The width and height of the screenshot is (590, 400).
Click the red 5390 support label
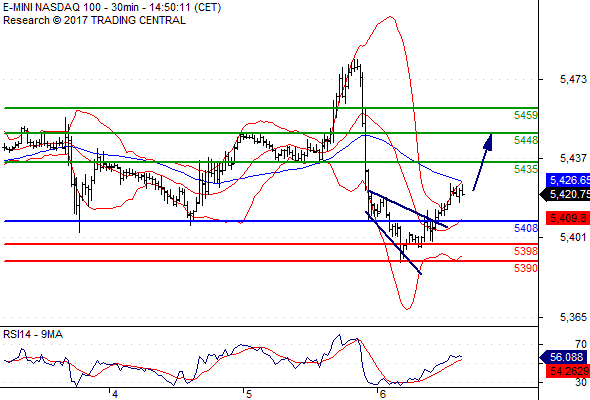coord(526,268)
